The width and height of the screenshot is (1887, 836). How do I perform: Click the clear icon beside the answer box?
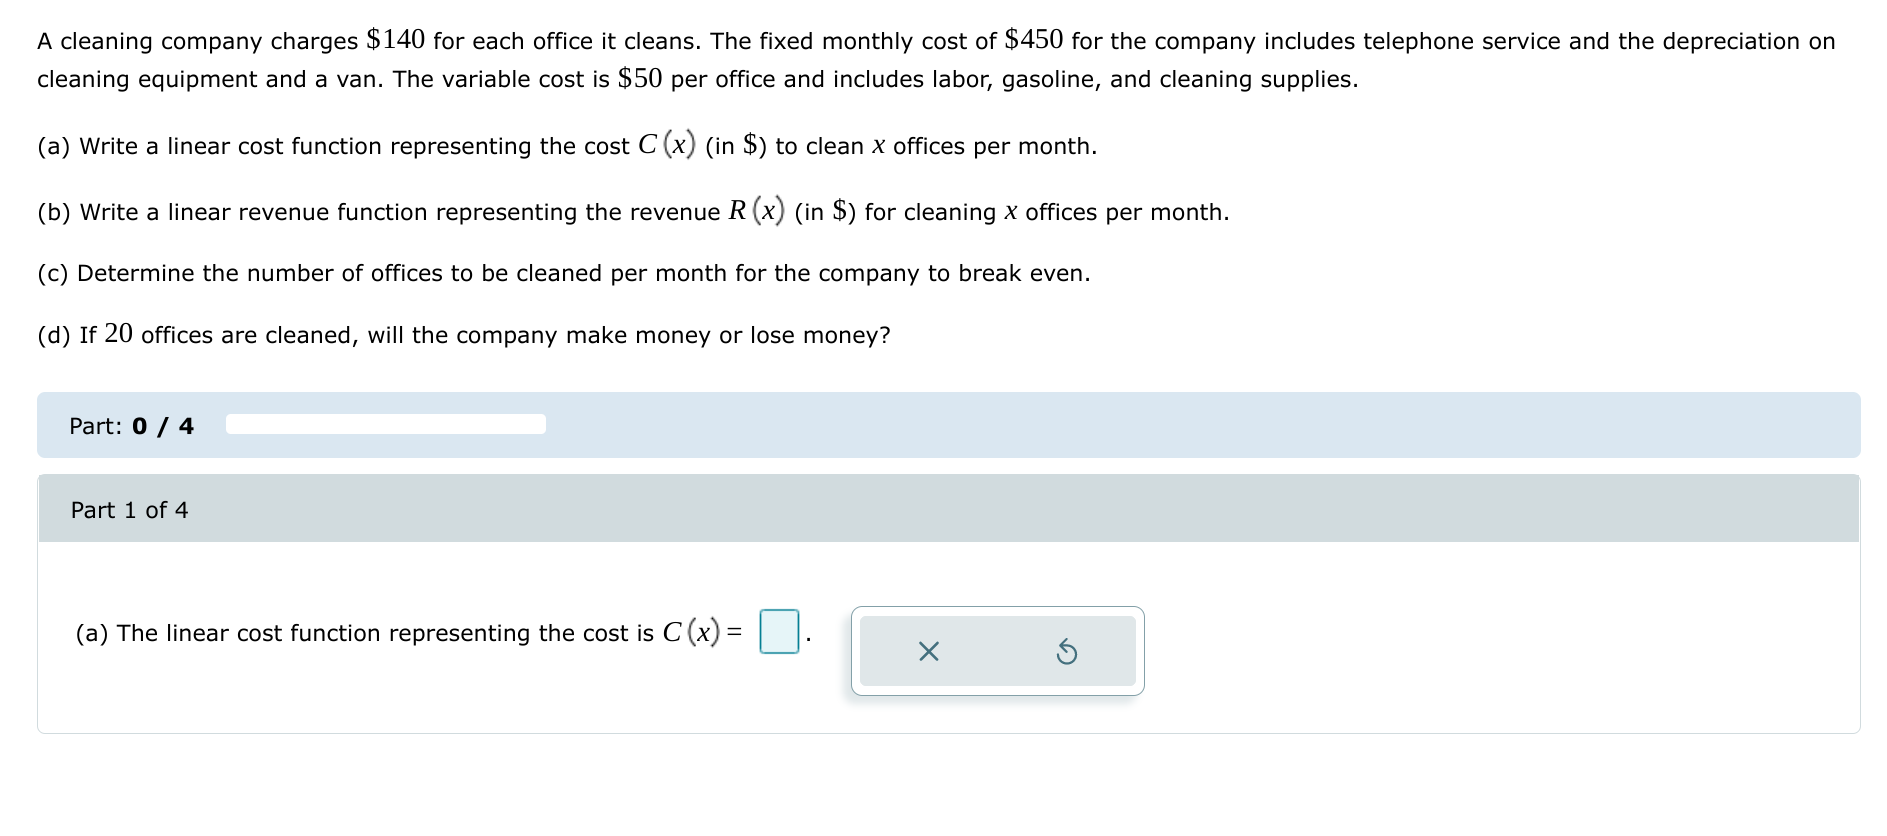click(928, 652)
